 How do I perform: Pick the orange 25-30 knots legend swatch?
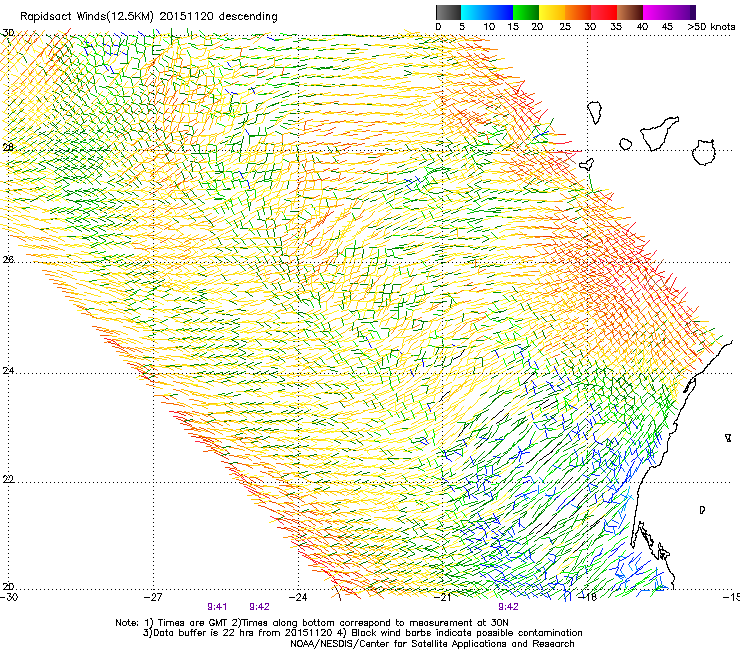578,12
